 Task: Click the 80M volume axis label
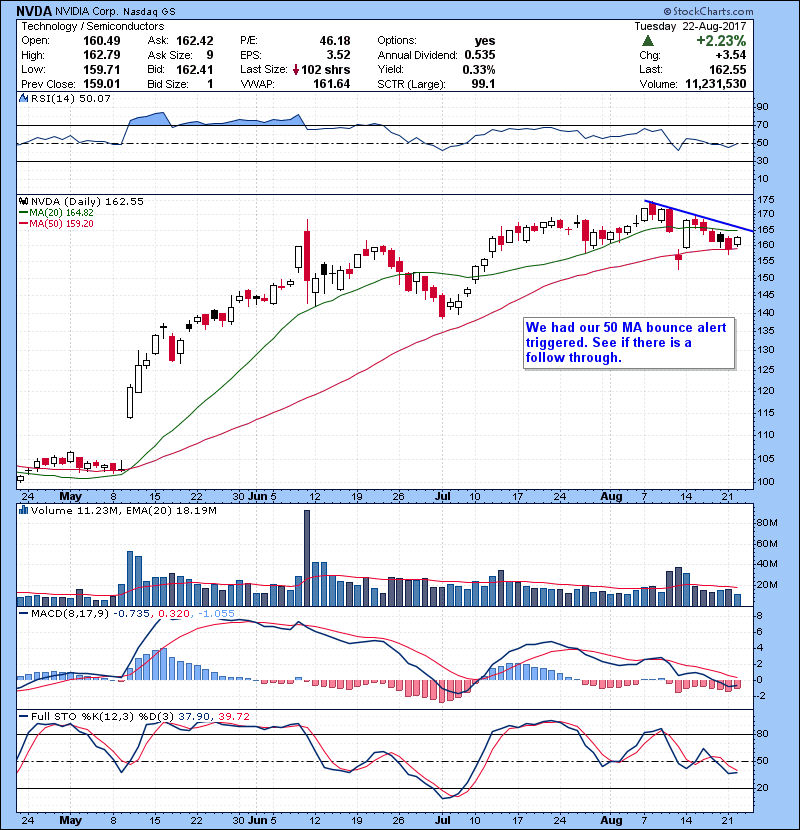767,523
